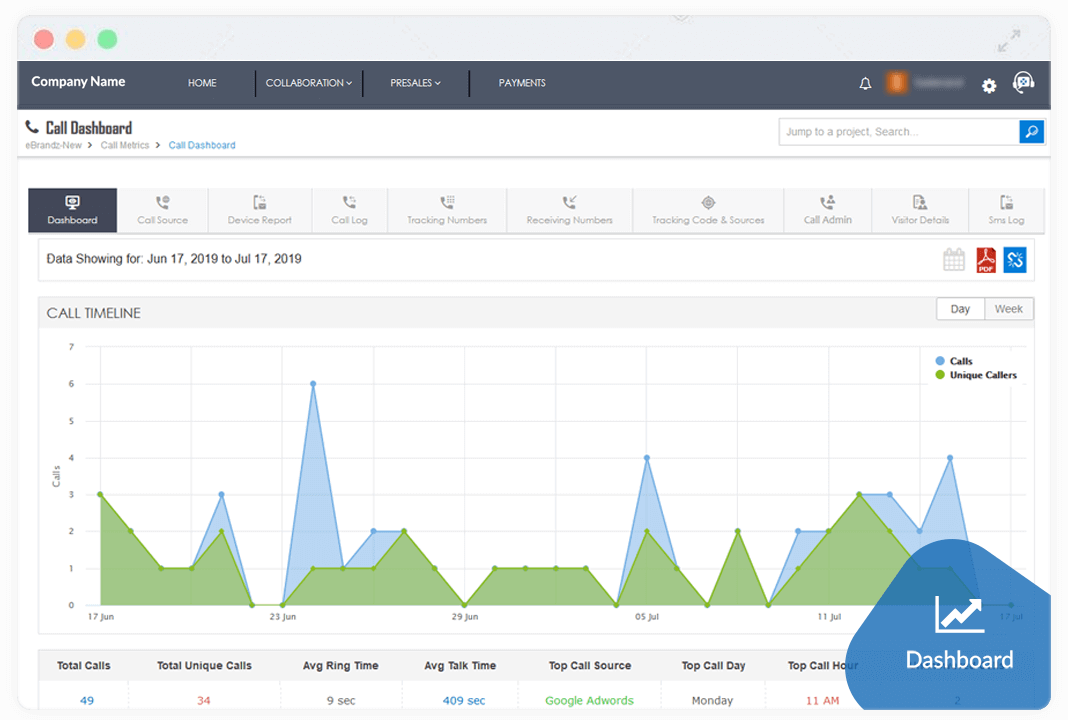Select the Device Report phone icon
Viewport: 1068px width, 720px height.
point(259,203)
